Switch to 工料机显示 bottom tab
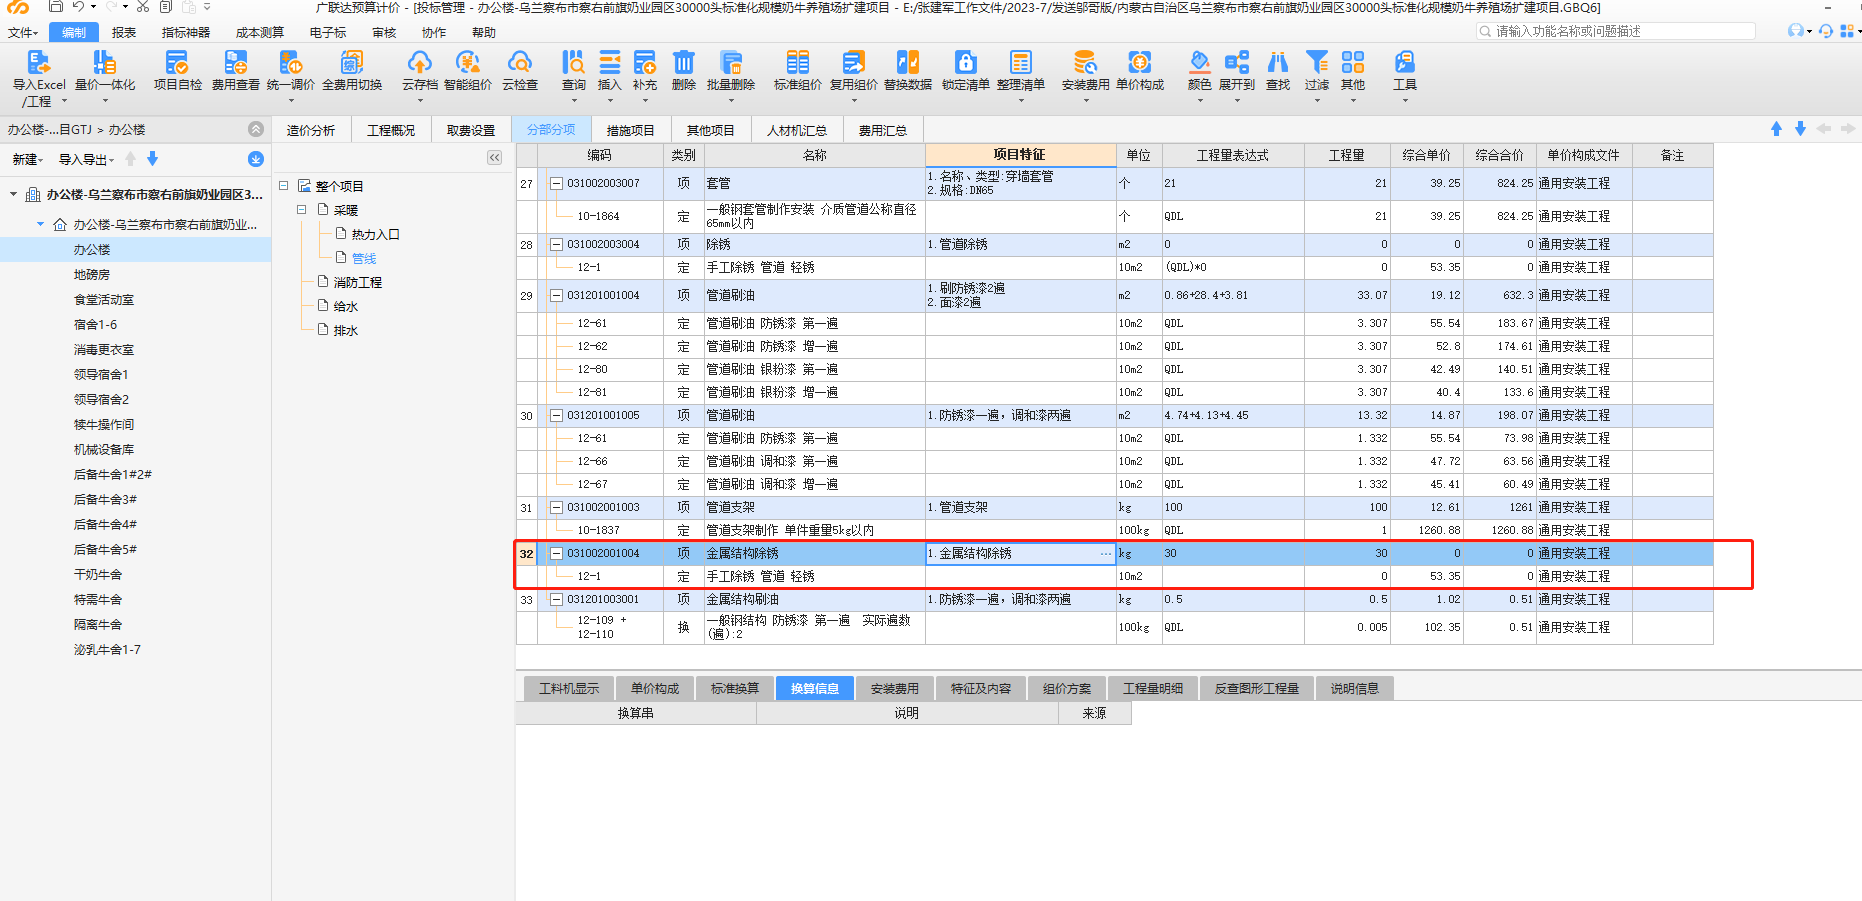 coord(569,688)
